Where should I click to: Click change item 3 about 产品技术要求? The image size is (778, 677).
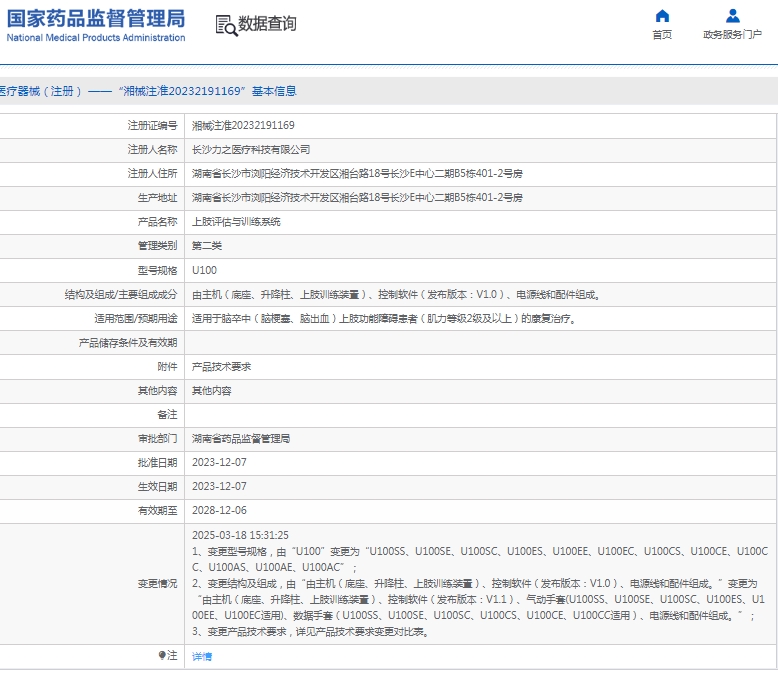[311, 632]
